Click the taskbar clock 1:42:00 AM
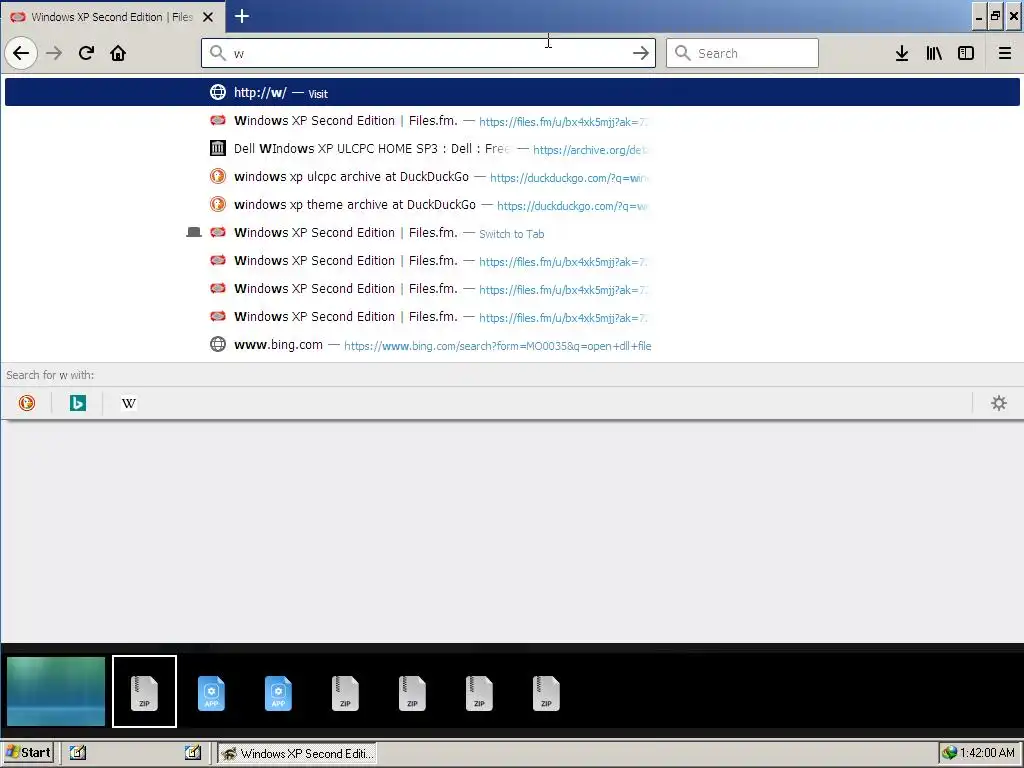Viewport: 1024px width, 768px height. pos(987,753)
